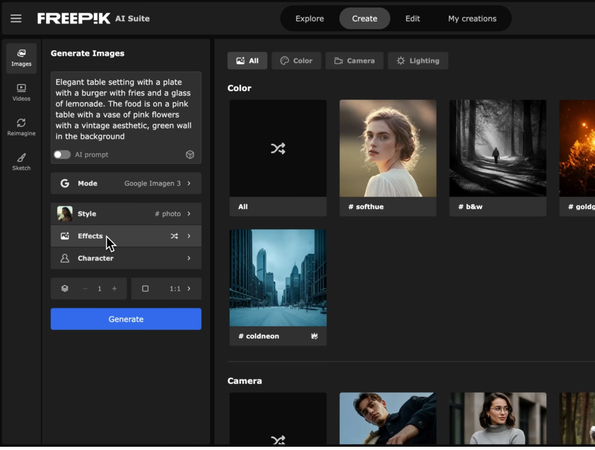
Task: Click the shuffle icon in Effects row
Action: click(174, 236)
